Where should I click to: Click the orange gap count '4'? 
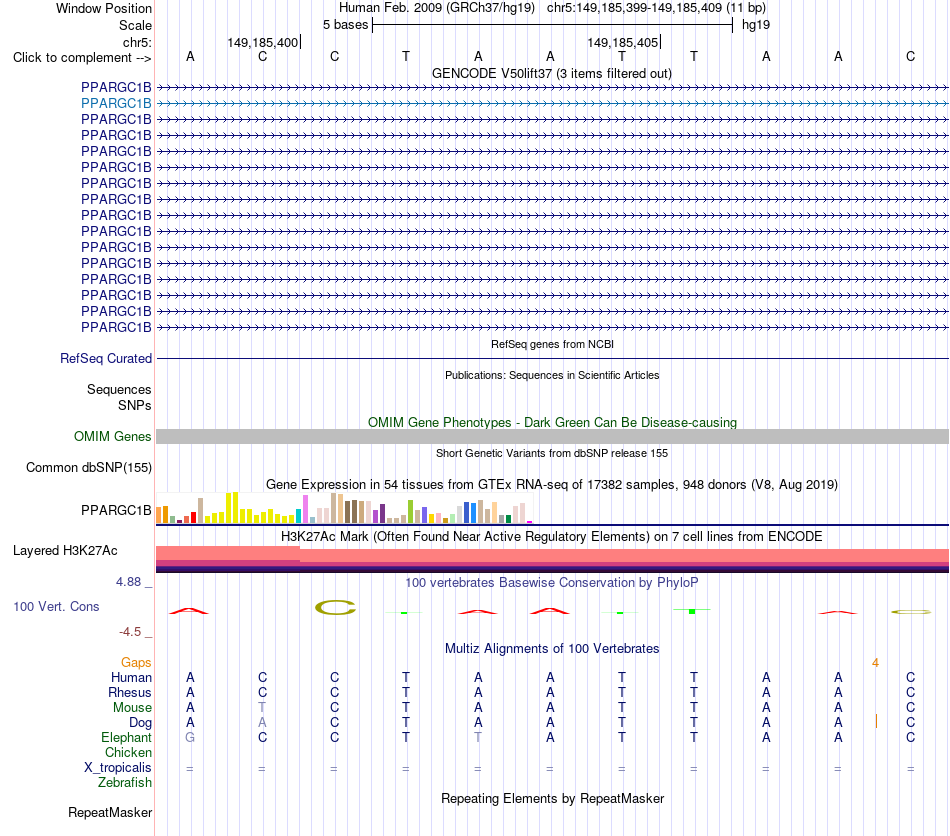coord(875,663)
